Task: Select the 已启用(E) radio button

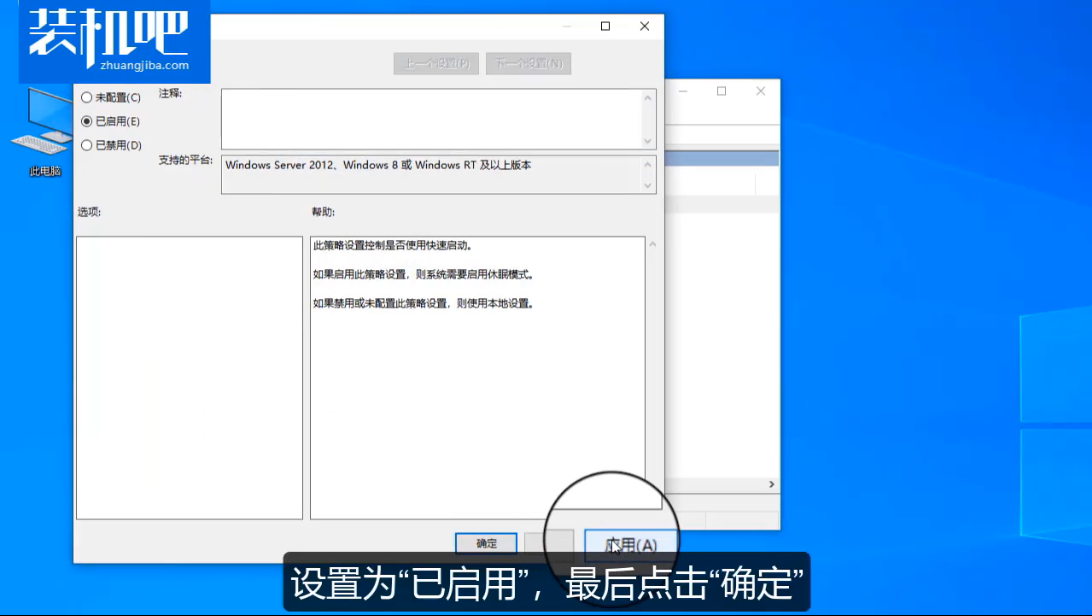Action: (87, 121)
